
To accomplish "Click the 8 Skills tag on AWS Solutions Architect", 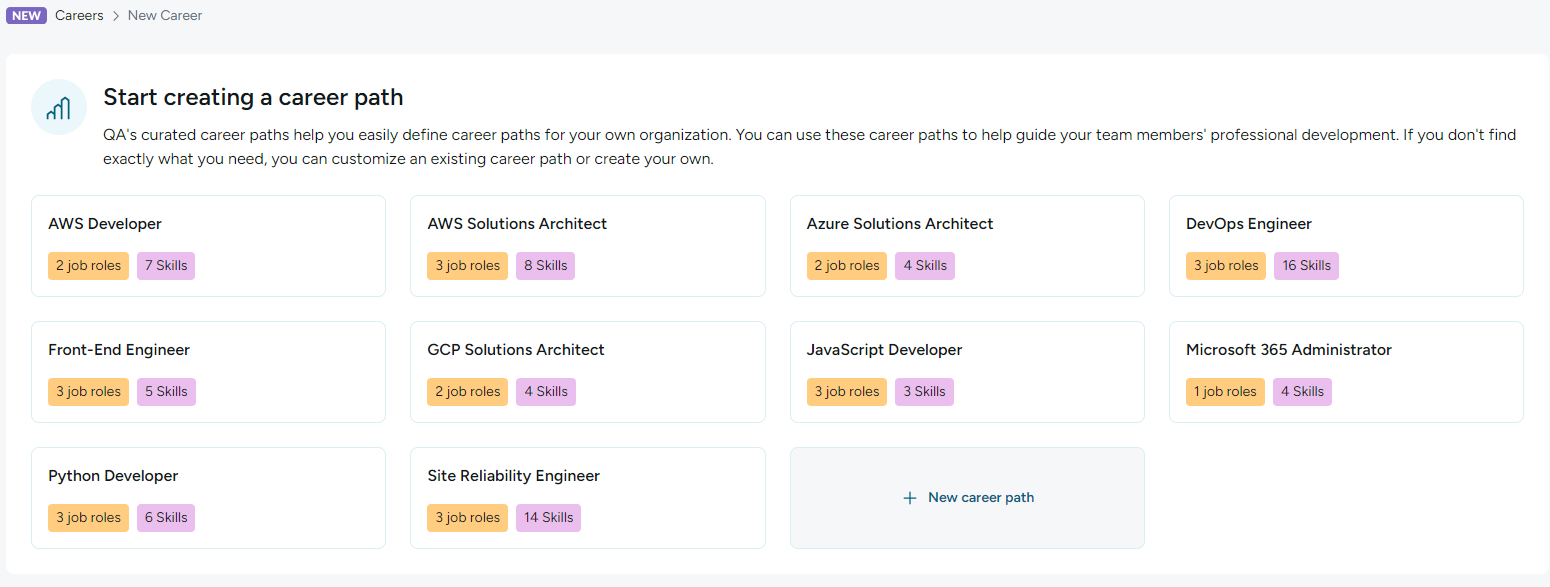I will [x=545, y=266].
